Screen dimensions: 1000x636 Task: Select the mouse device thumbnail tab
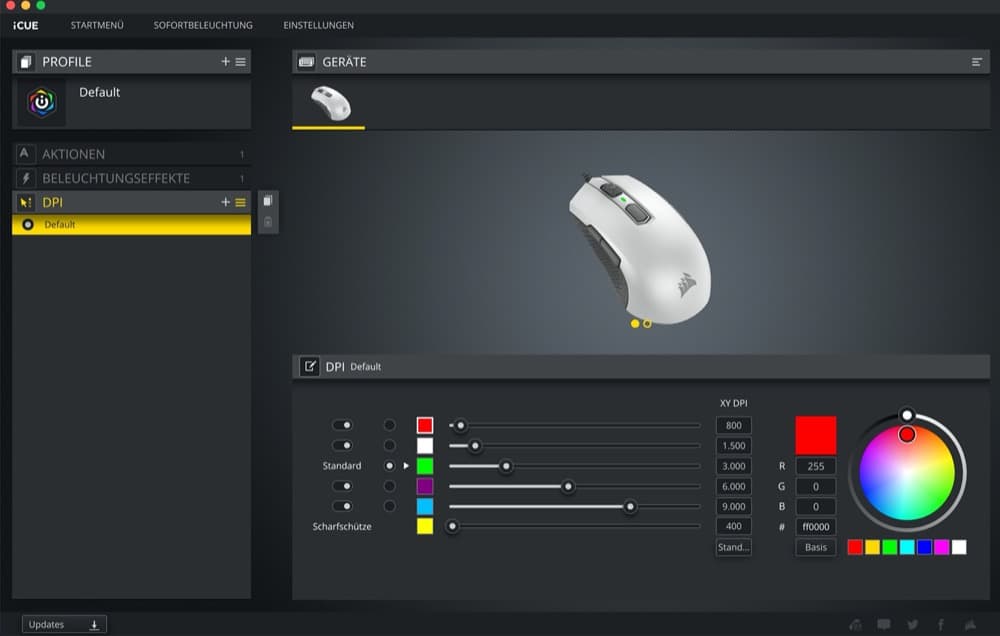[x=329, y=105]
